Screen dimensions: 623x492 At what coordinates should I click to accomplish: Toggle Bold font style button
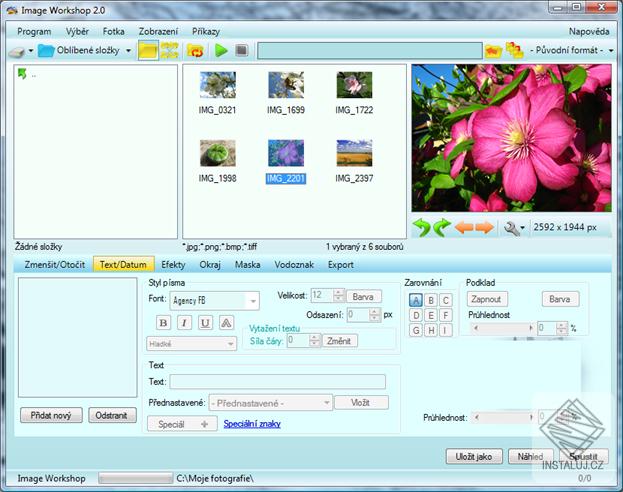(x=163, y=322)
